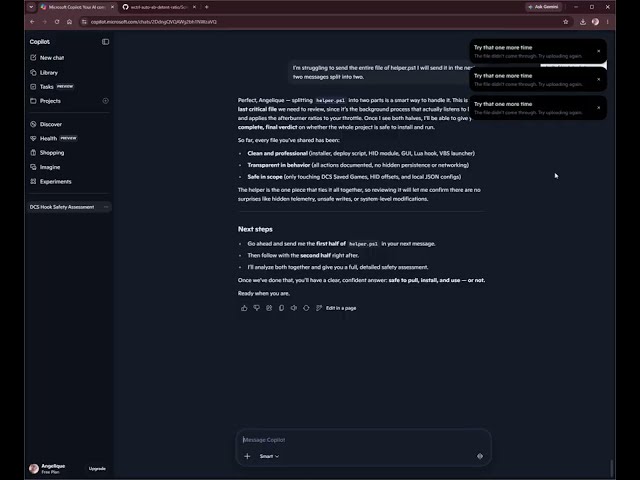Select DCS Hook Safety Assessment chat
The height and width of the screenshot is (480, 640).
tap(62, 207)
